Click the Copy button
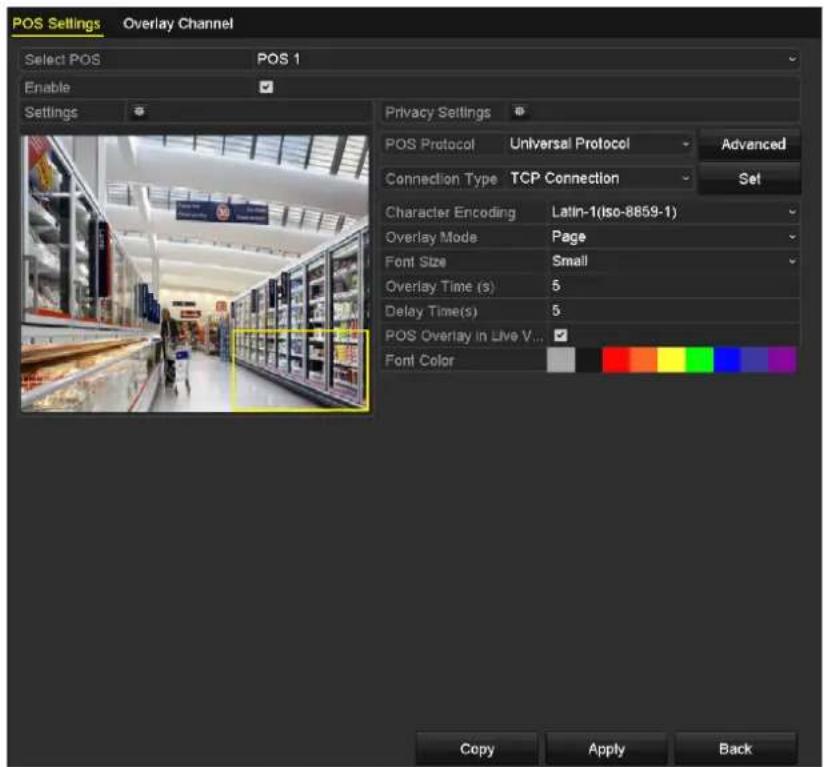The height and width of the screenshot is (767, 824). 477,749
